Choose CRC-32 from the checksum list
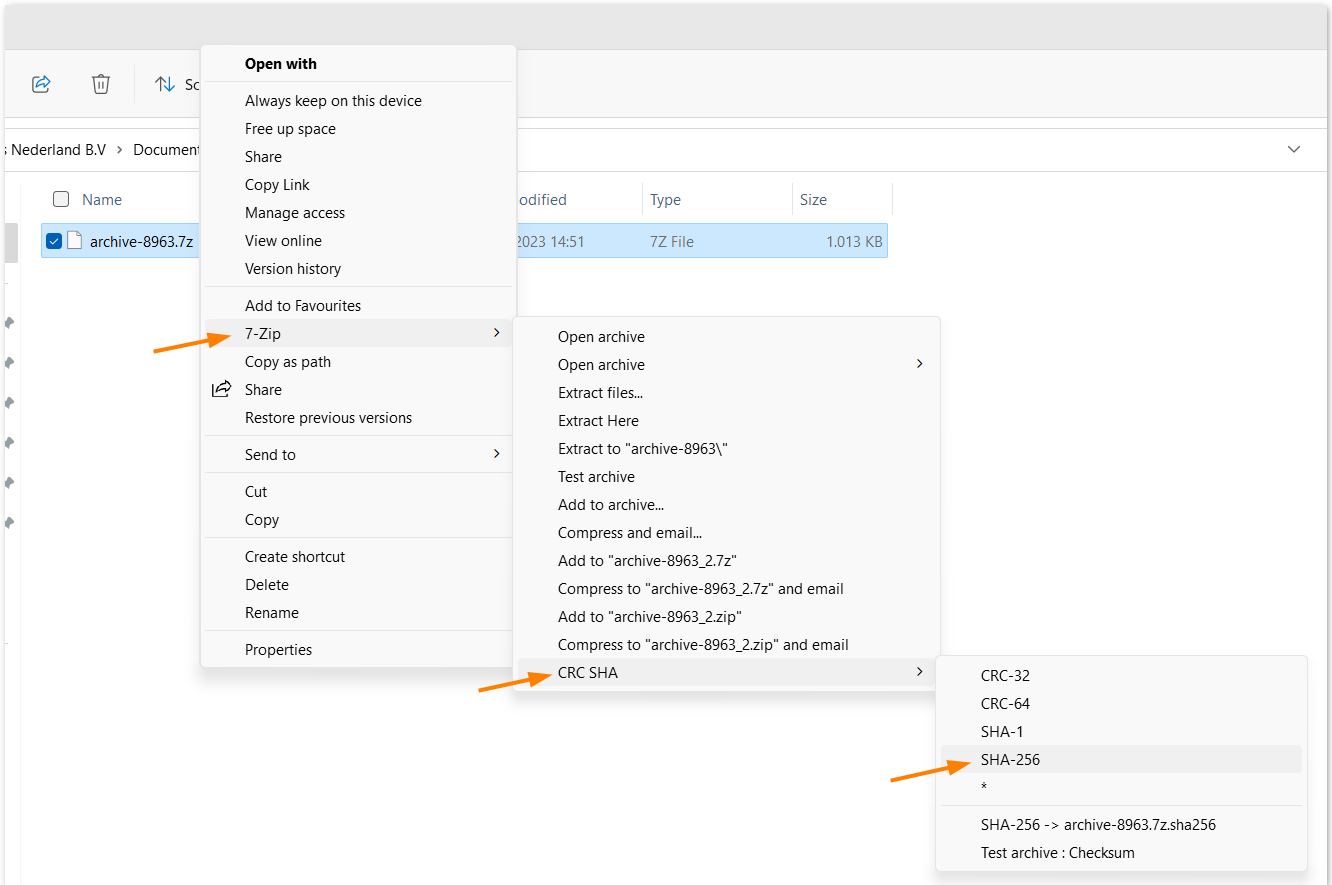Viewport: 1332px width, 885px height. click(x=1005, y=676)
